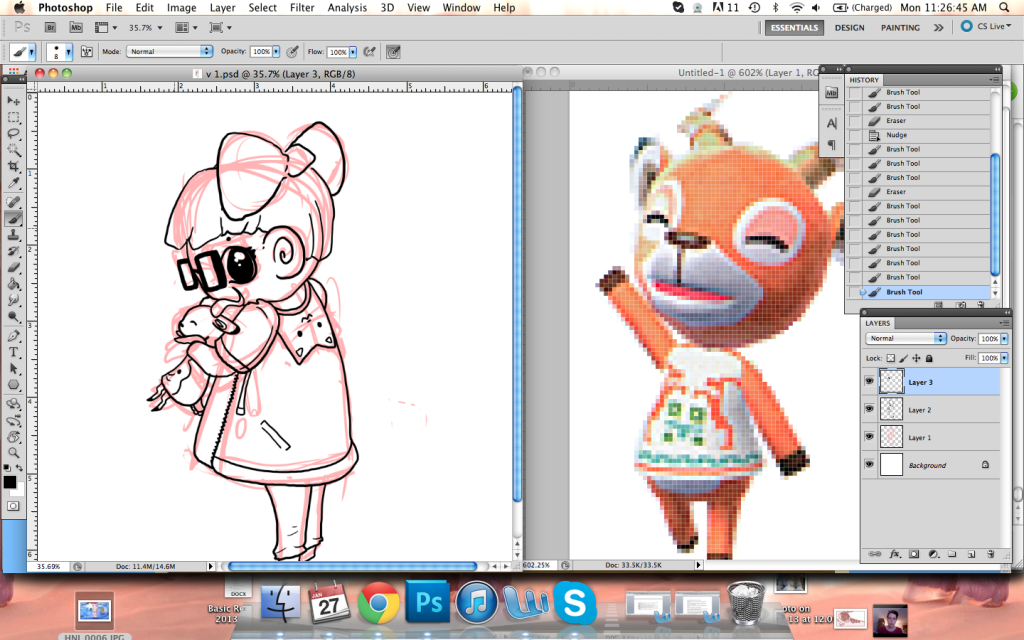Open the Layers panel blend mode dropdown
This screenshot has height=640, width=1024.
coord(906,339)
